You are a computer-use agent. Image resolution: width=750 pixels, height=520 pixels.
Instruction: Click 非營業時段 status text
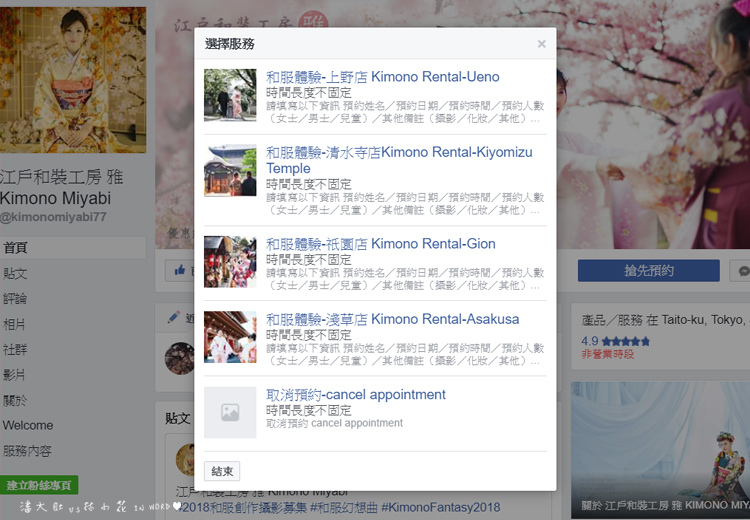click(x=607, y=354)
